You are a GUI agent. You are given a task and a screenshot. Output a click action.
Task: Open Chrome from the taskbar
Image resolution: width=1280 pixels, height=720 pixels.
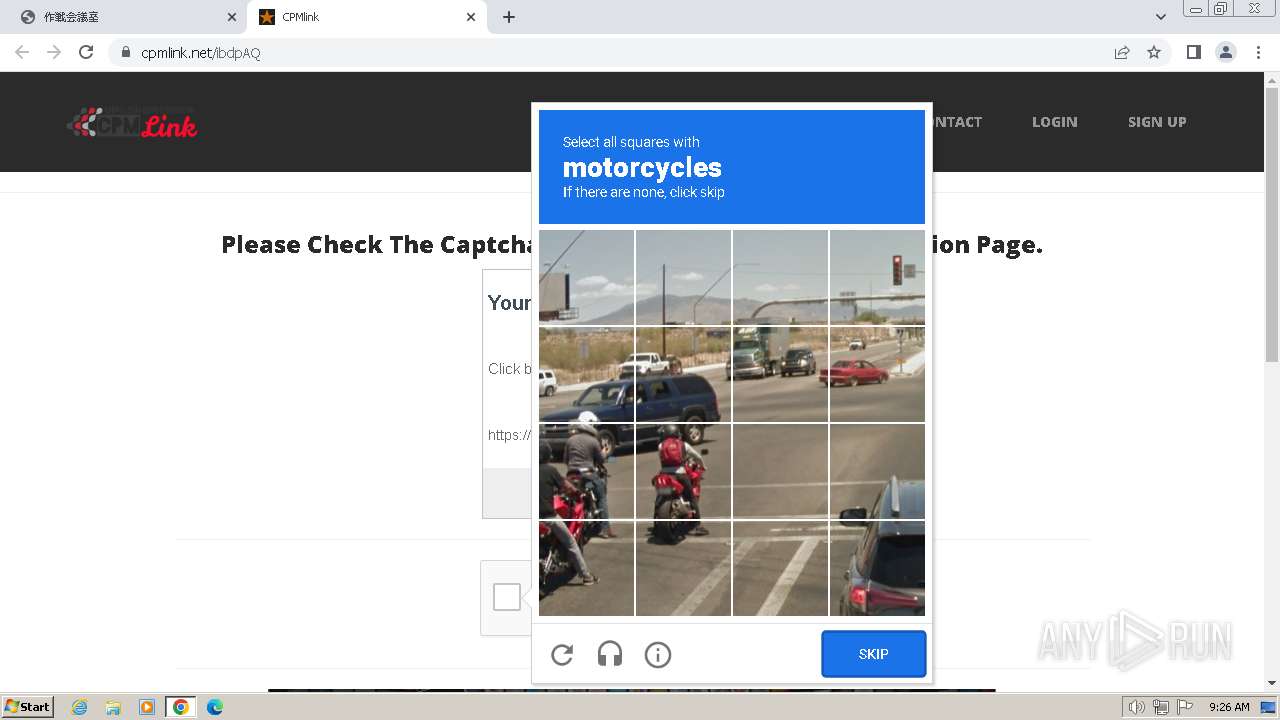pos(181,707)
